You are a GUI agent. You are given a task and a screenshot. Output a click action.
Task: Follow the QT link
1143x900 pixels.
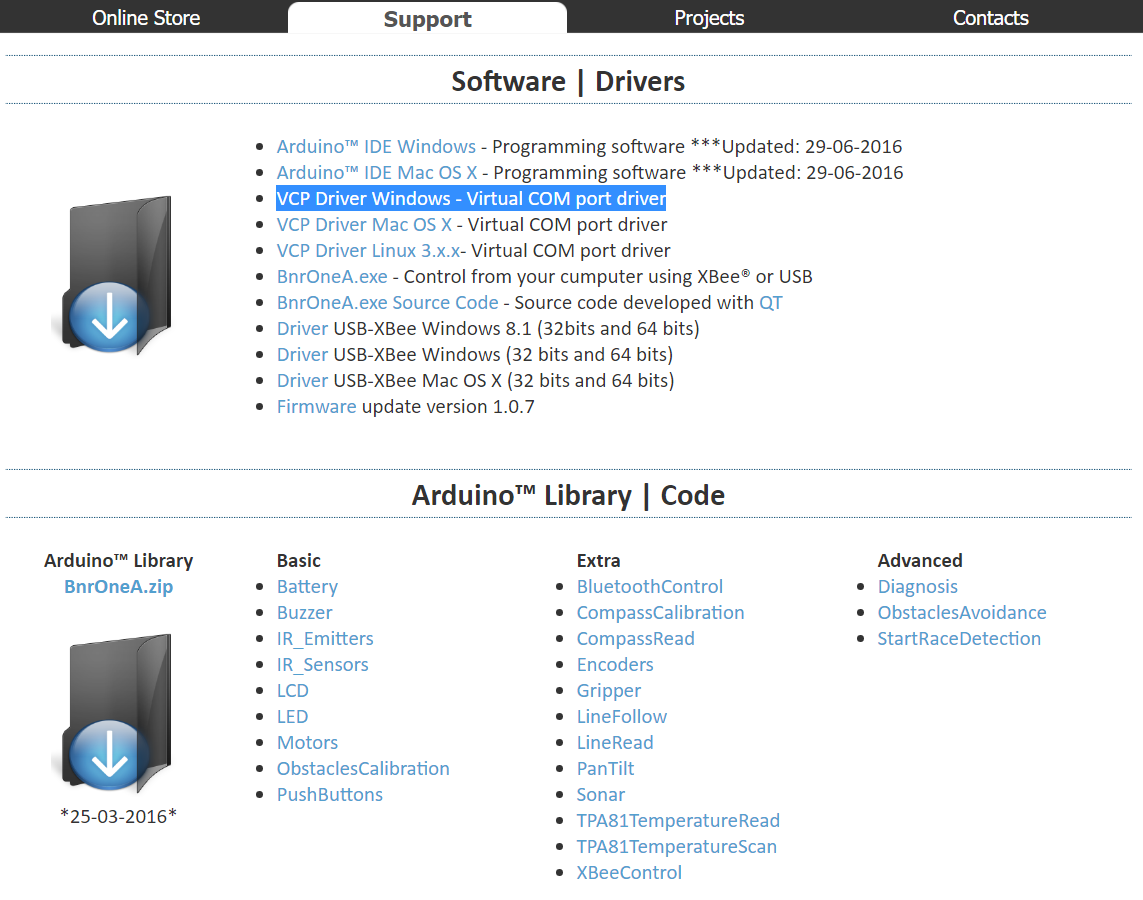[x=771, y=302]
